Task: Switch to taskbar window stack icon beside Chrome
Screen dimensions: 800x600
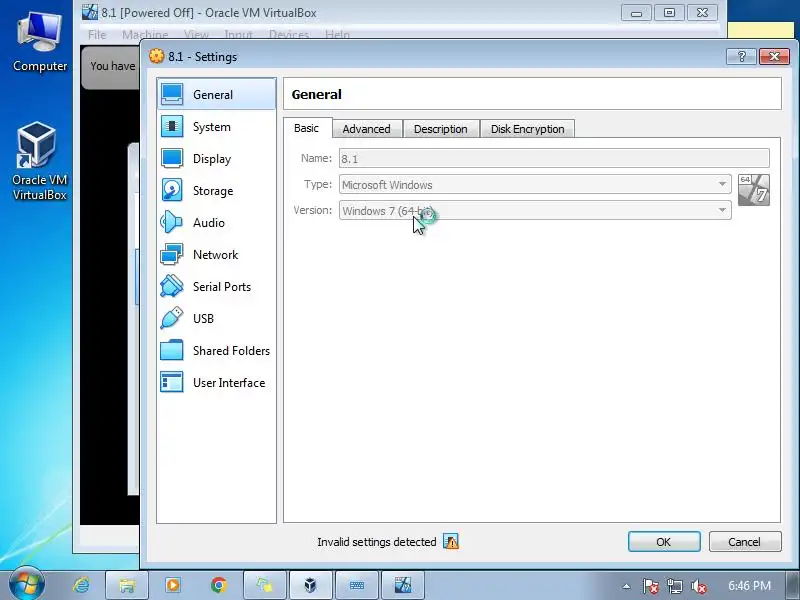Action: [264, 585]
